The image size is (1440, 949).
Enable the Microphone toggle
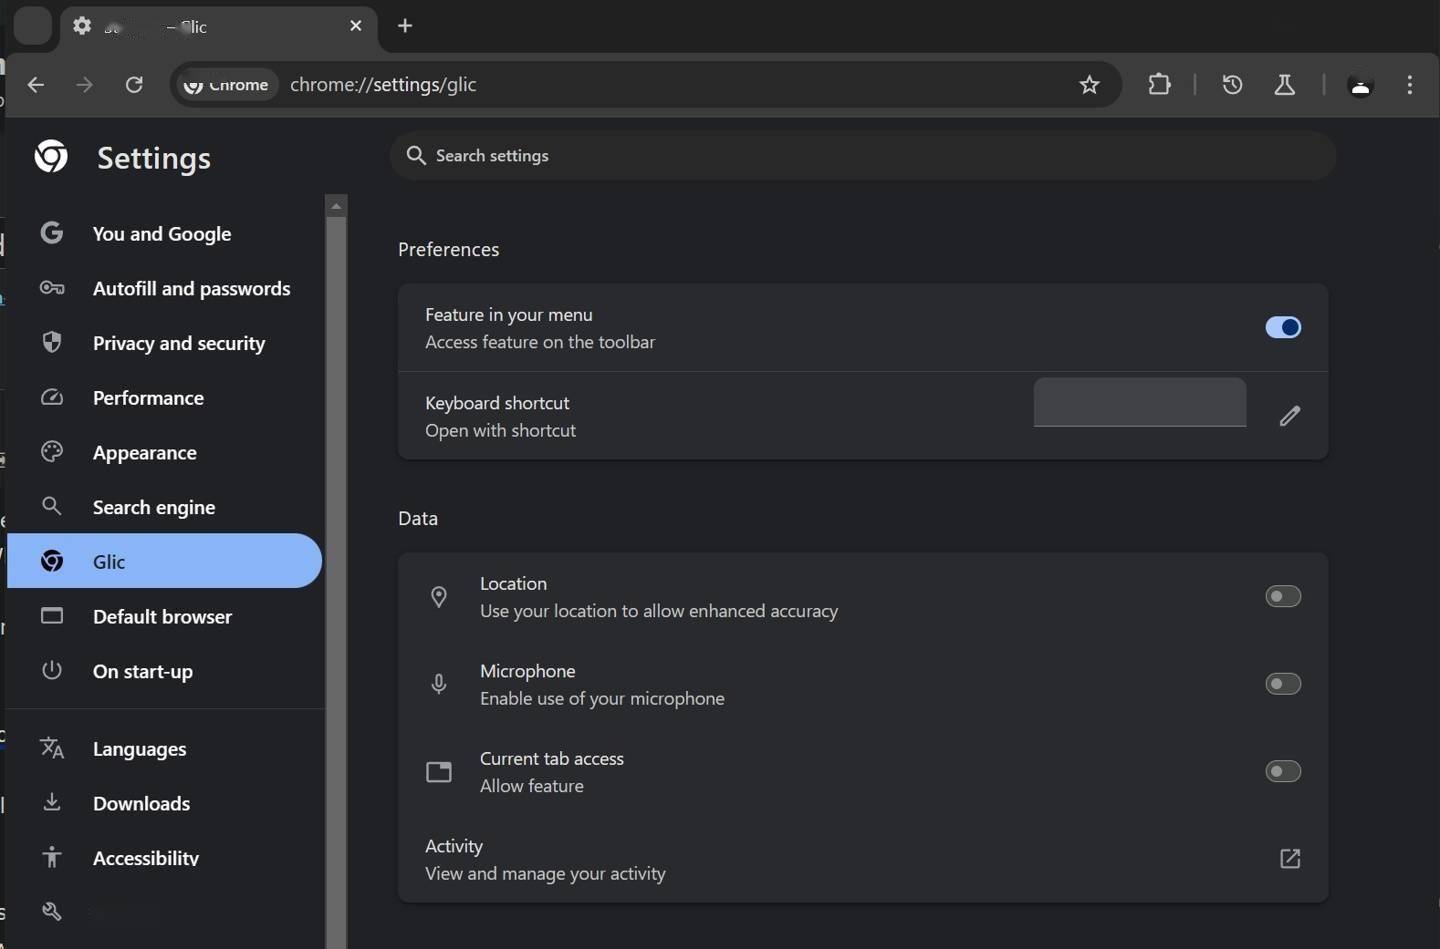1283,684
